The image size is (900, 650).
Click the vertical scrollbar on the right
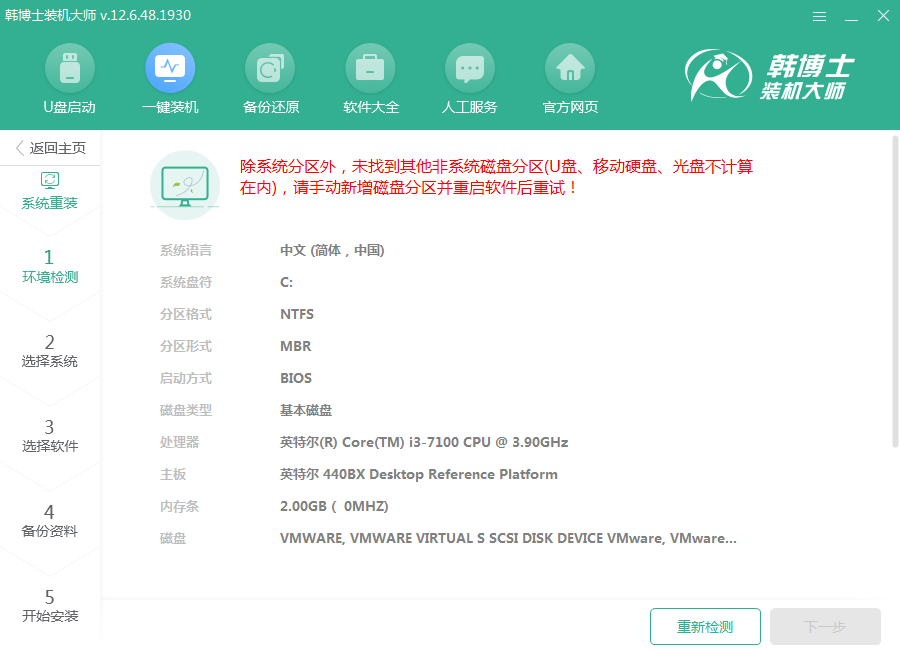pos(894,290)
